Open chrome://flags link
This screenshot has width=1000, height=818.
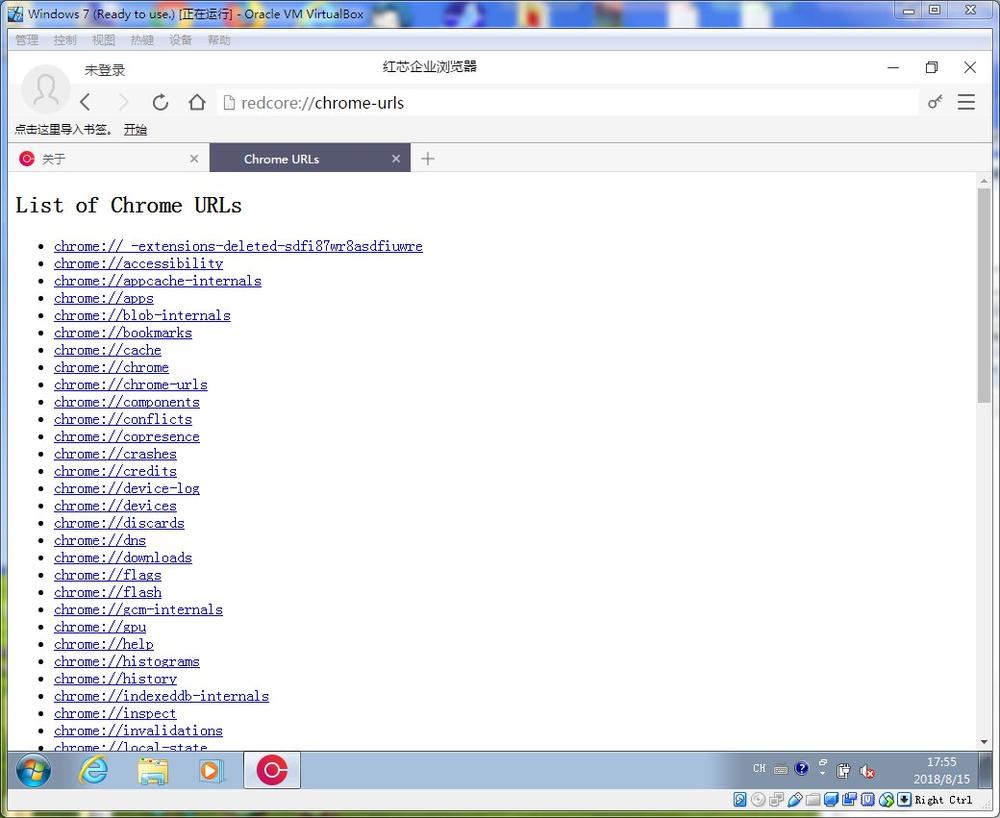108,574
